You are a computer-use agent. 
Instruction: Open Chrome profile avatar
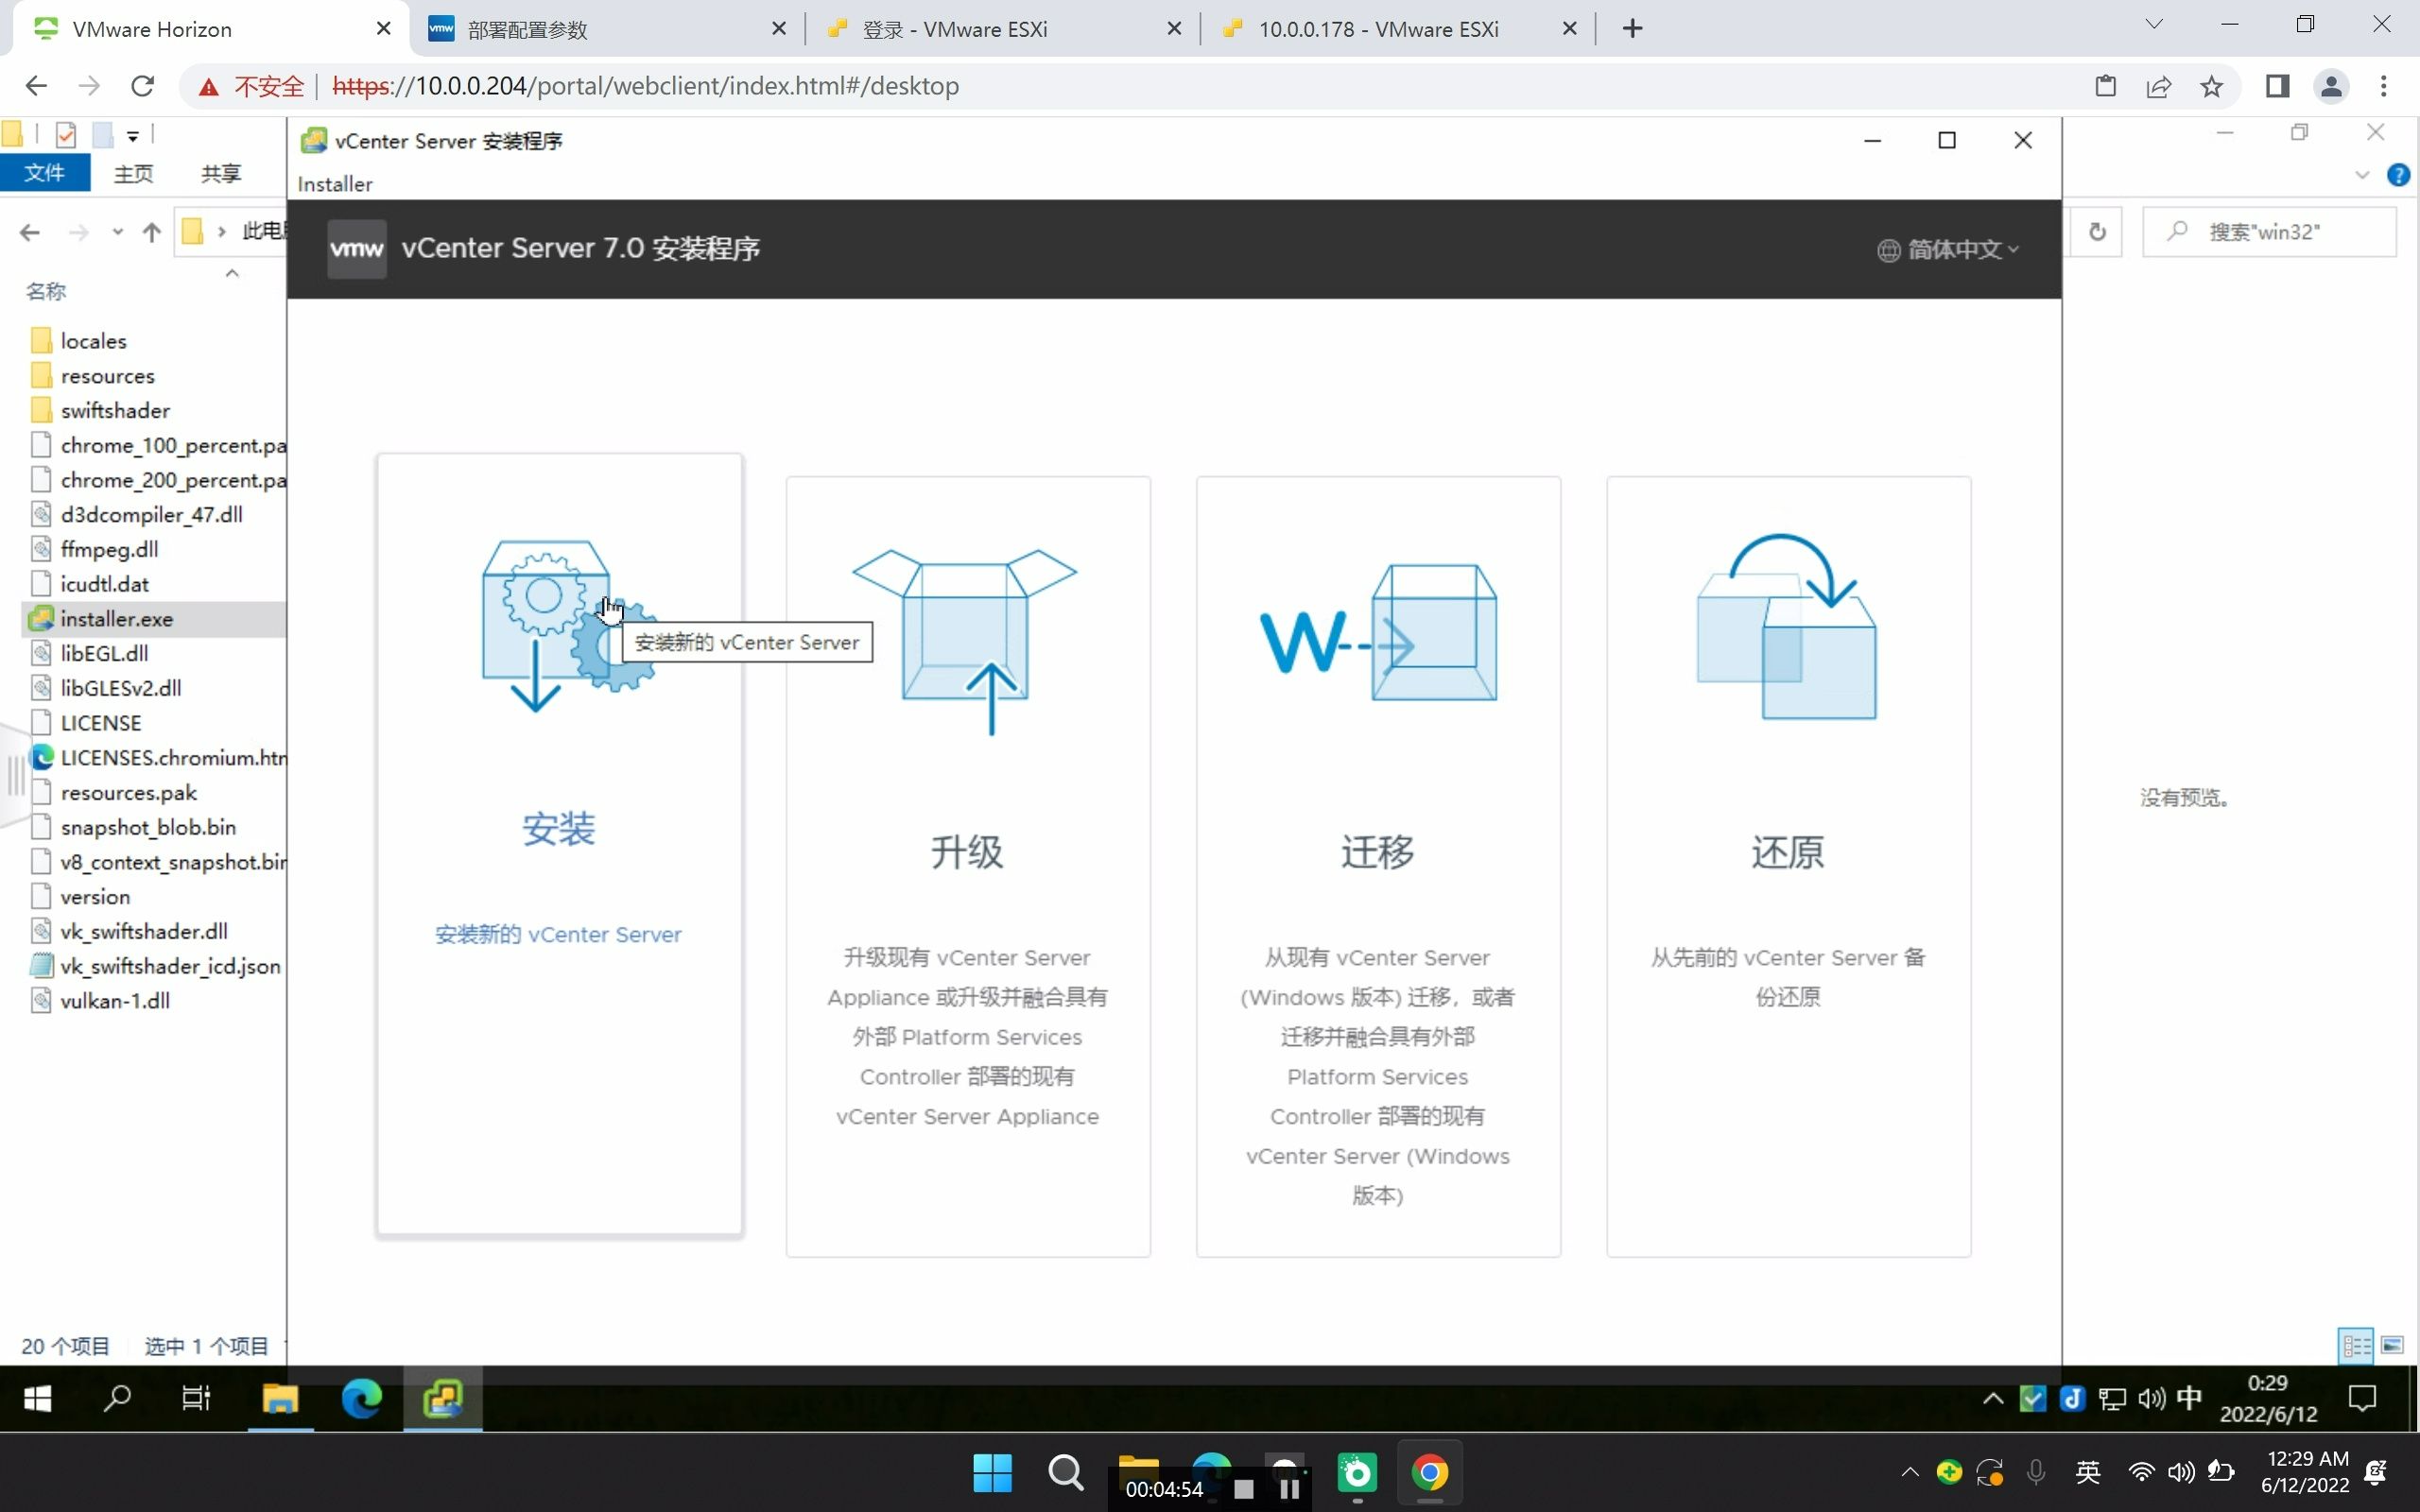point(2331,87)
